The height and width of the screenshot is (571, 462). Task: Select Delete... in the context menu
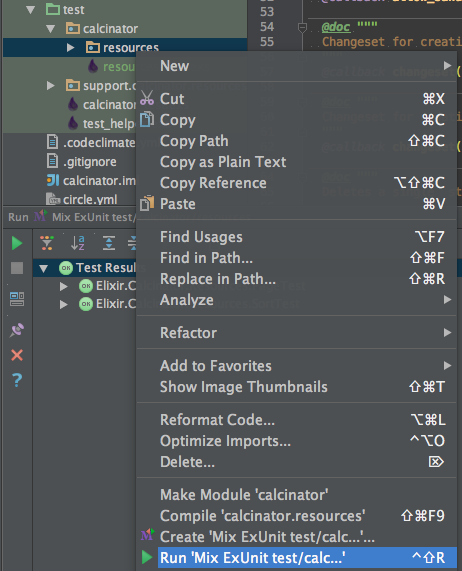coord(296,462)
